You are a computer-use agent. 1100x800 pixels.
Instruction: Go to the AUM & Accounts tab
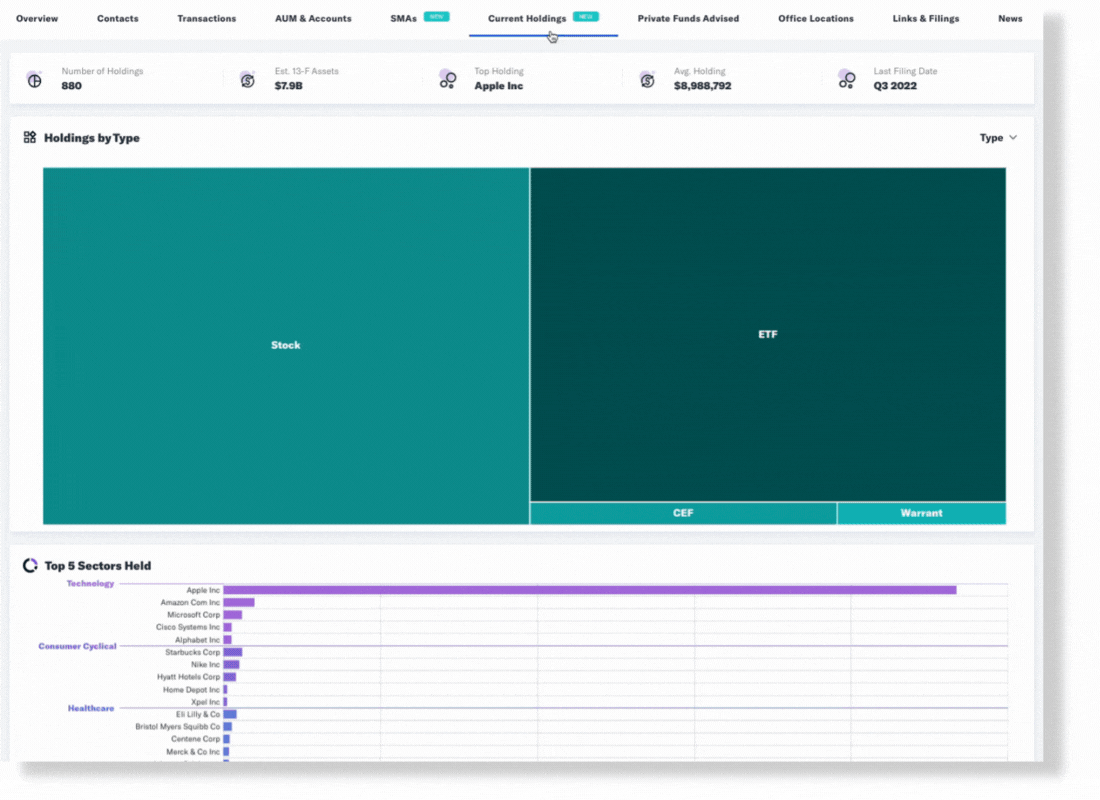point(313,19)
